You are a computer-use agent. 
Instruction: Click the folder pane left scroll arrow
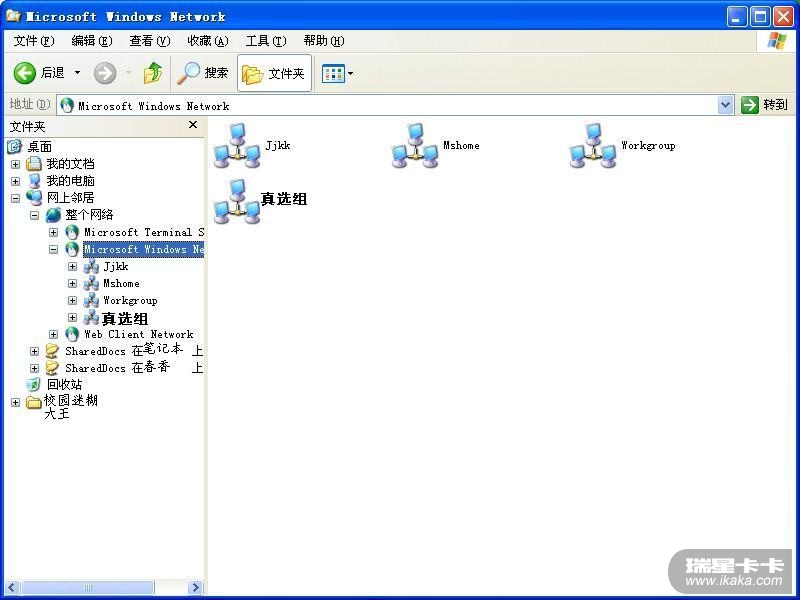[13, 587]
